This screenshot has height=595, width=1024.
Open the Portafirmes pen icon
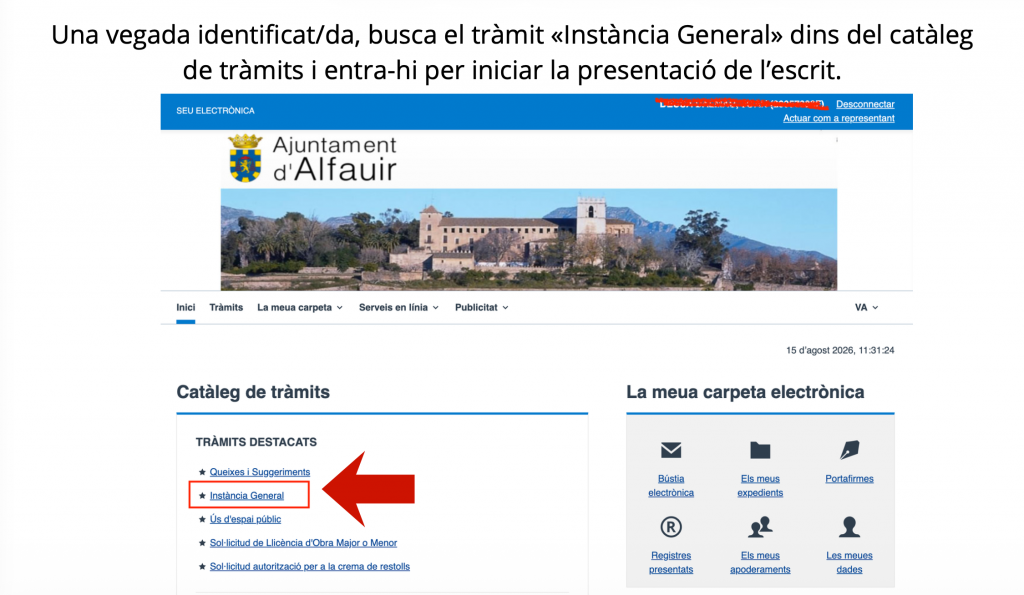pos(849,450)
